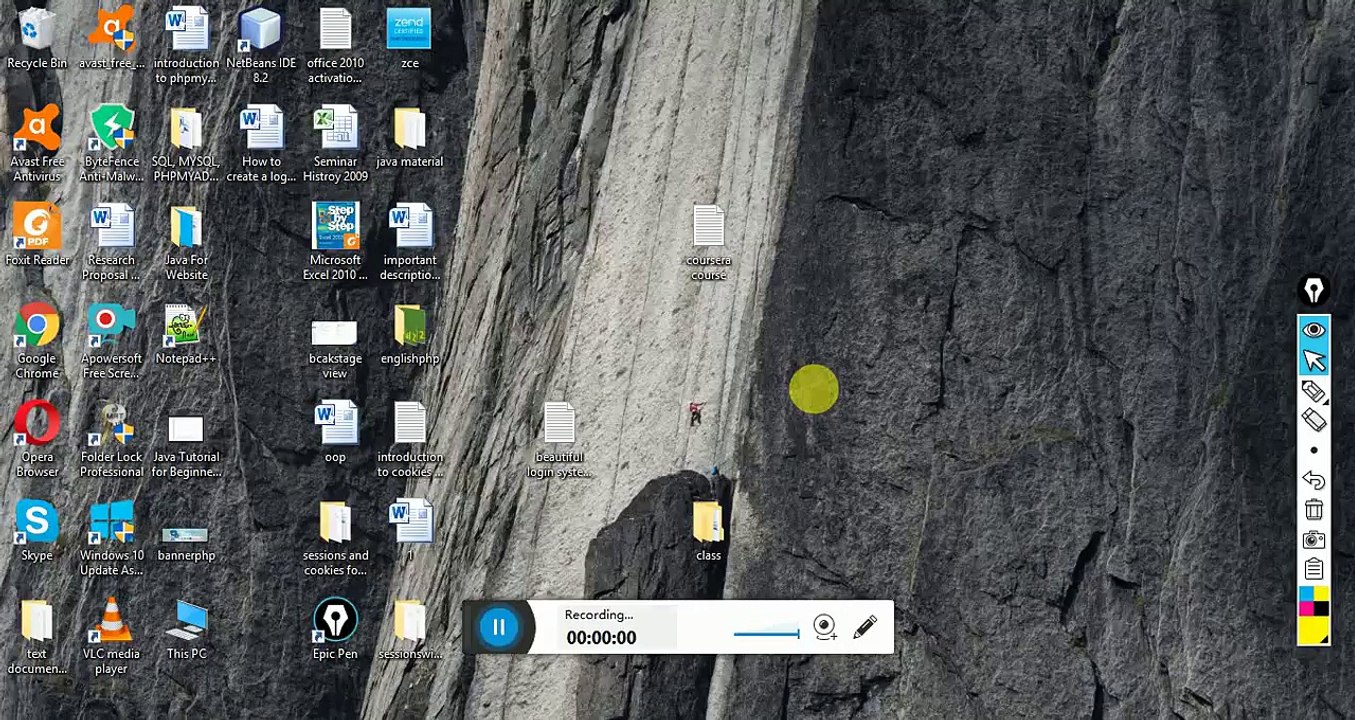Select the "sessionswi..." folder
The image size is (1355, 720).
click(x=409, y=630)
